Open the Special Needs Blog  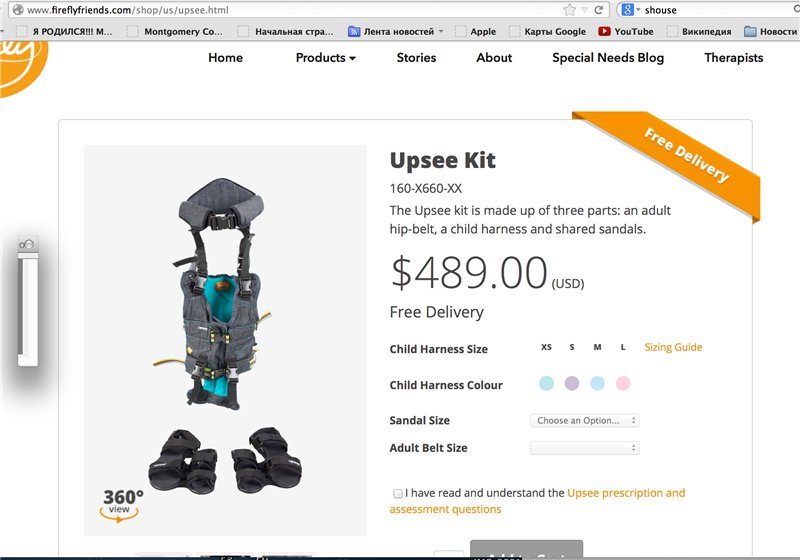tap(608, 58)
